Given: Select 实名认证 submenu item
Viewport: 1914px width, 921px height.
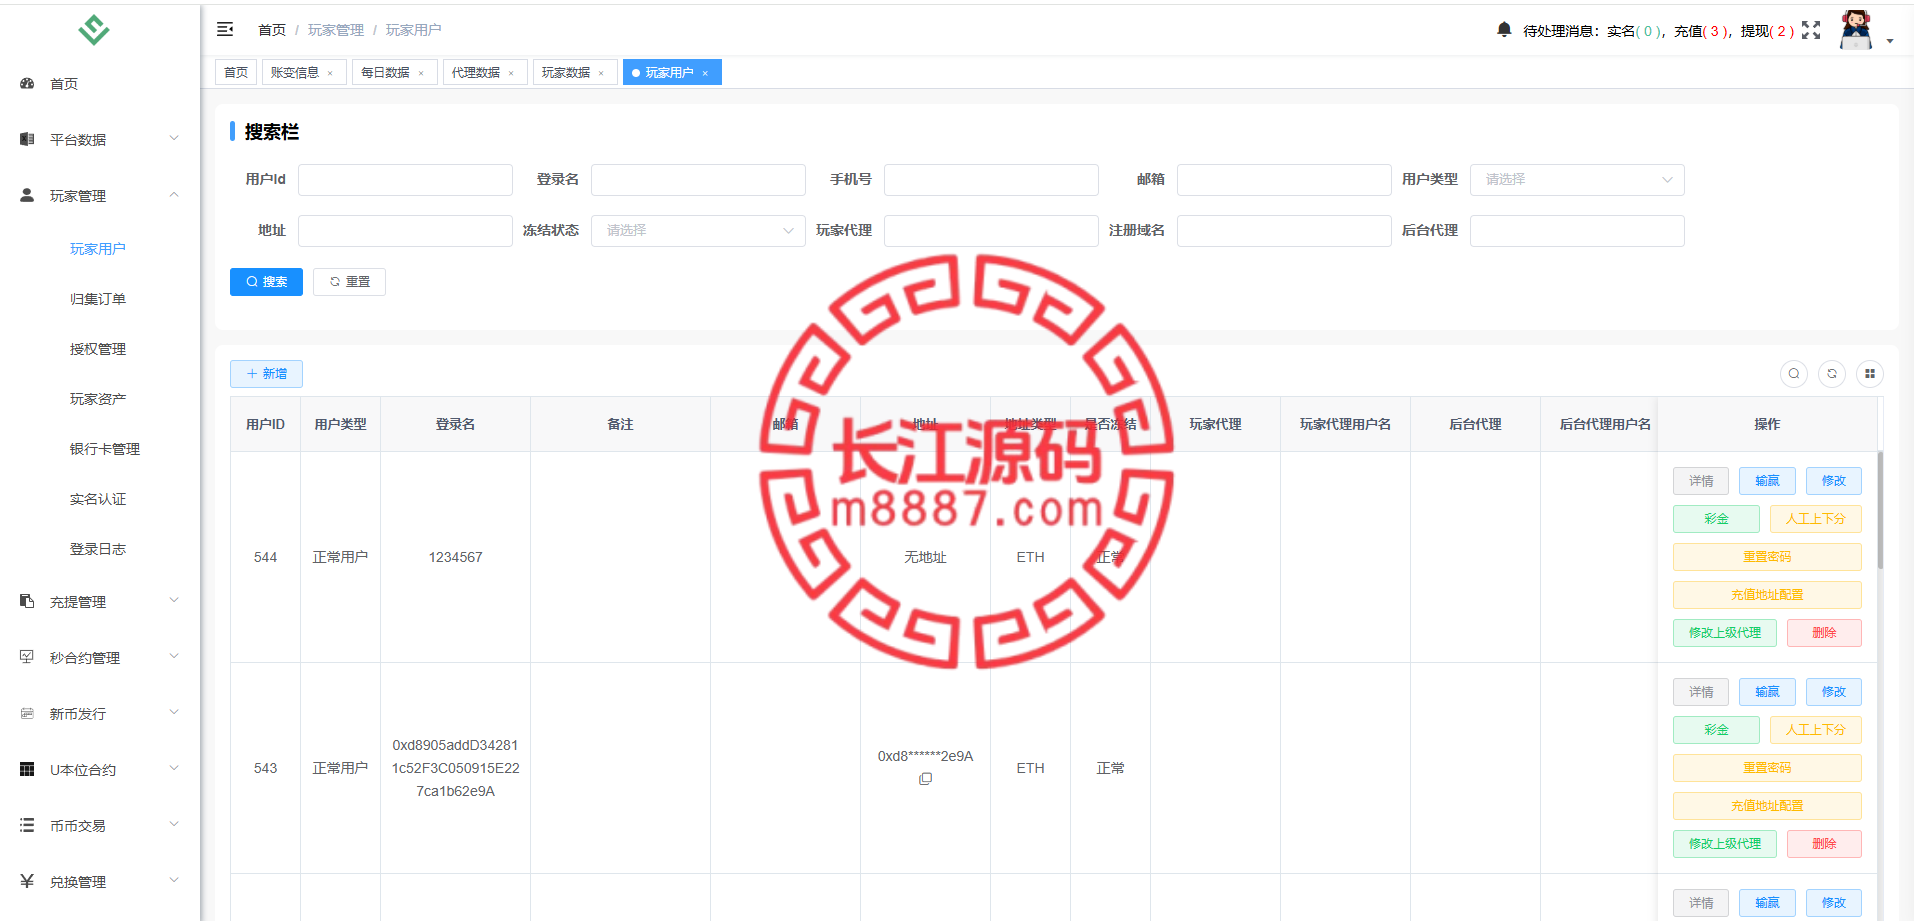Looking at the screenshot, I should point(98,499).
